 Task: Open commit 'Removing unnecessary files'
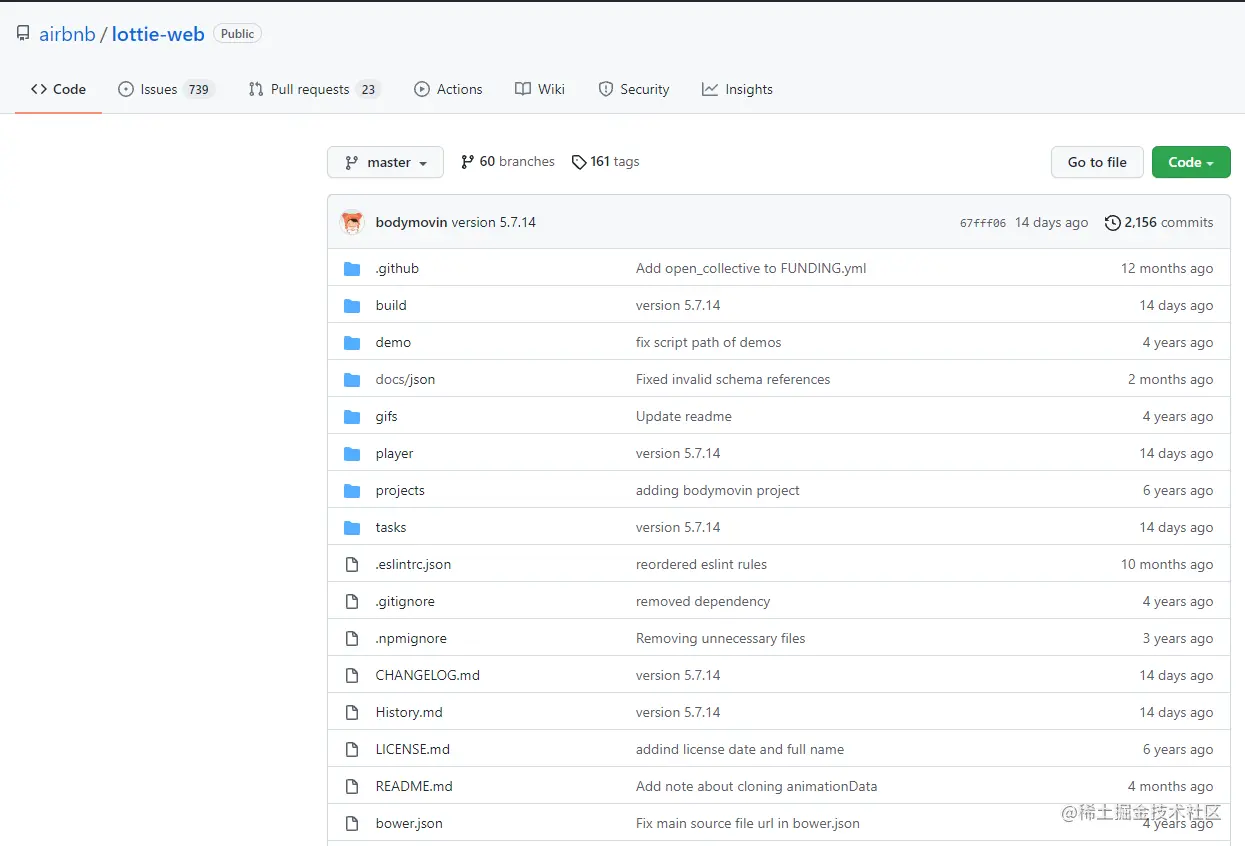(x=720, y=639)
